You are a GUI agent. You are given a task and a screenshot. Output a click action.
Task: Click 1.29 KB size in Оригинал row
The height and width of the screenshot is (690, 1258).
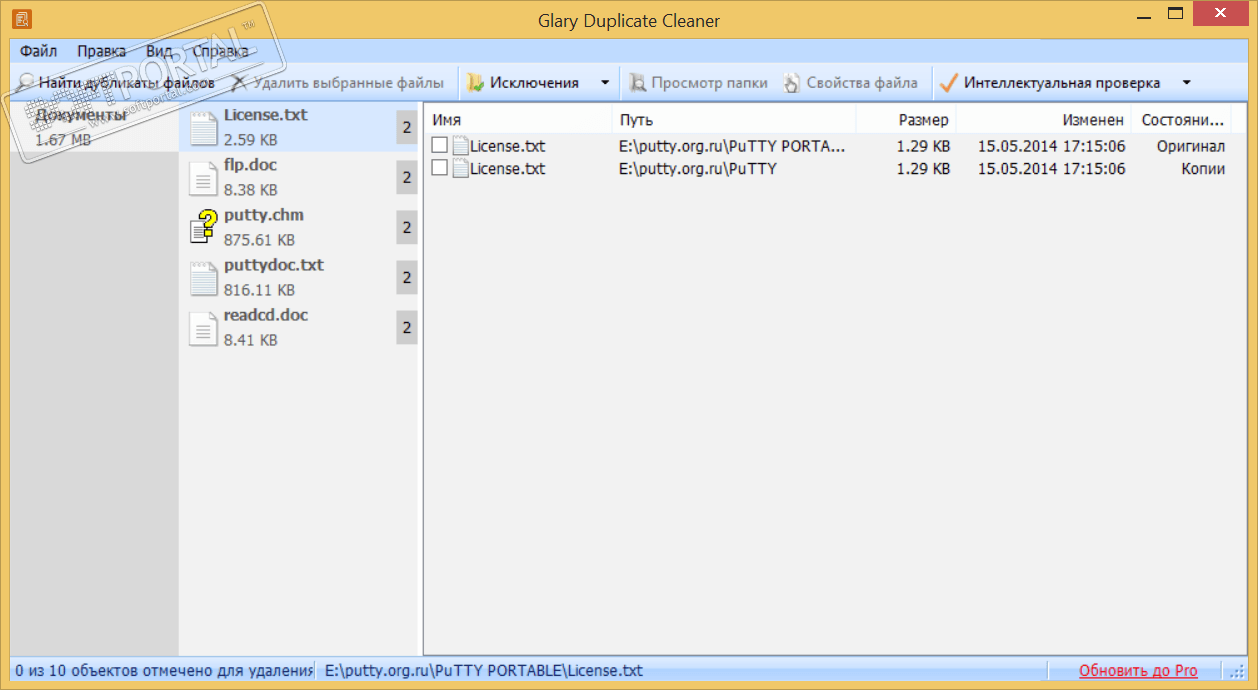(923, 146)
